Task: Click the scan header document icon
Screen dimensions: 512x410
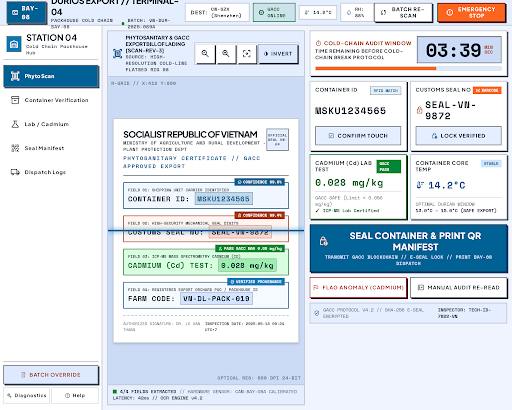Action: point(117,53)
